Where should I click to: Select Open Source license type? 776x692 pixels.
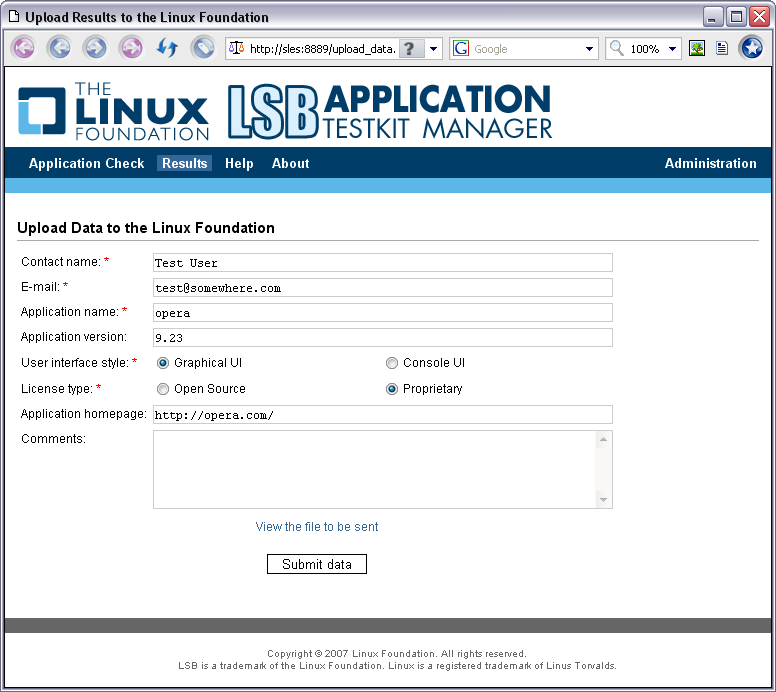[163, 389]
